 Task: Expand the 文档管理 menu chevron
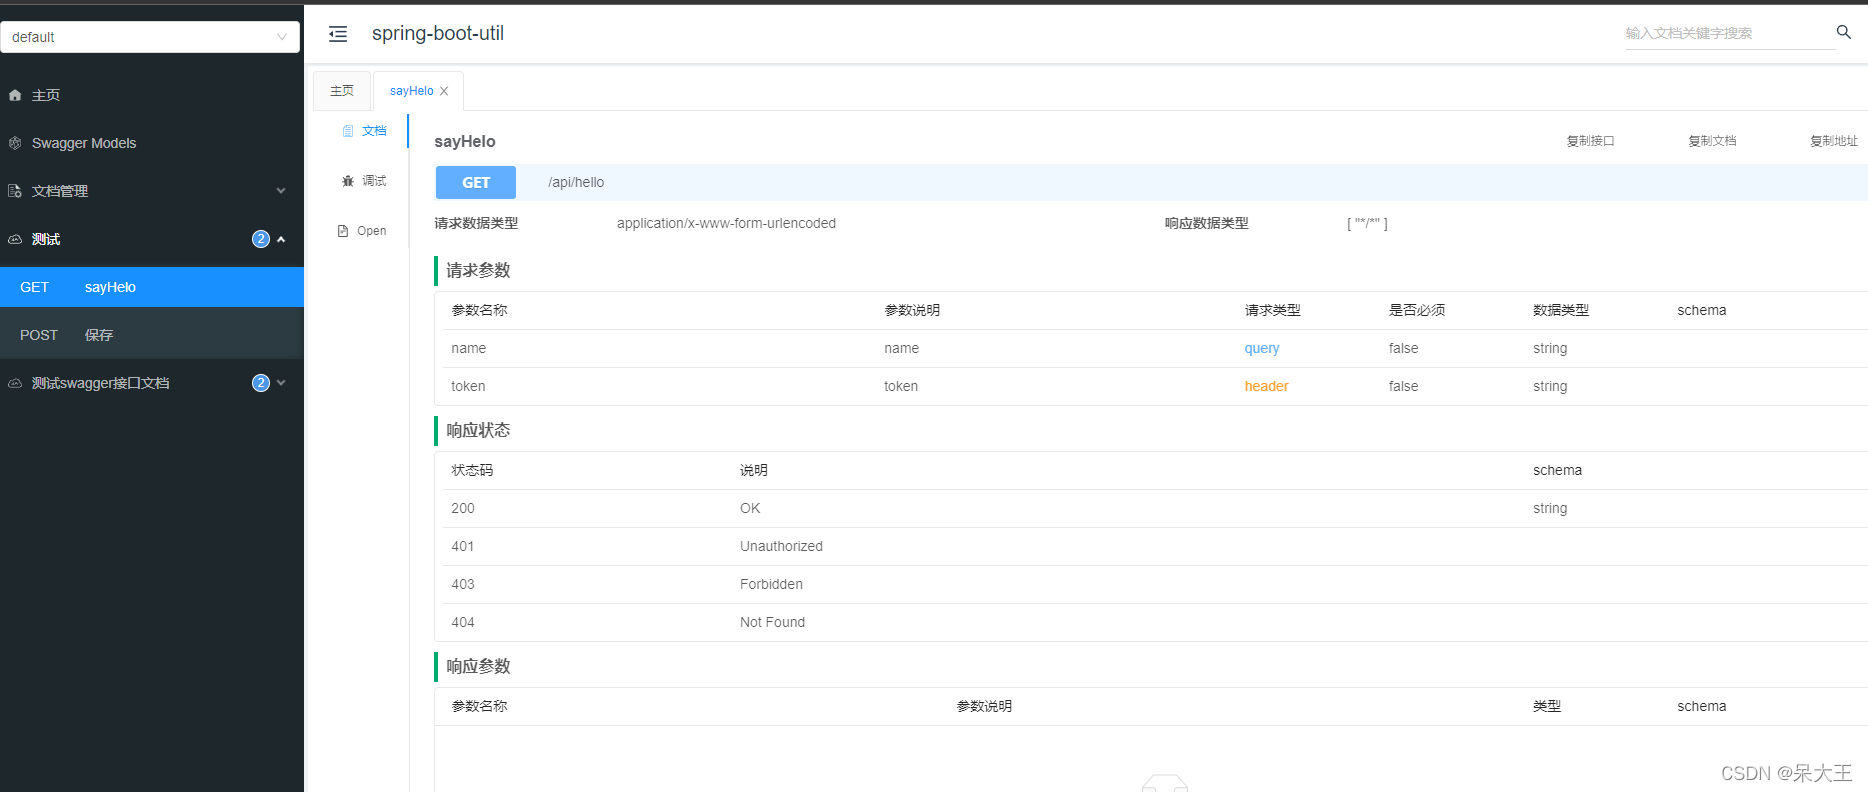point(281,191)
